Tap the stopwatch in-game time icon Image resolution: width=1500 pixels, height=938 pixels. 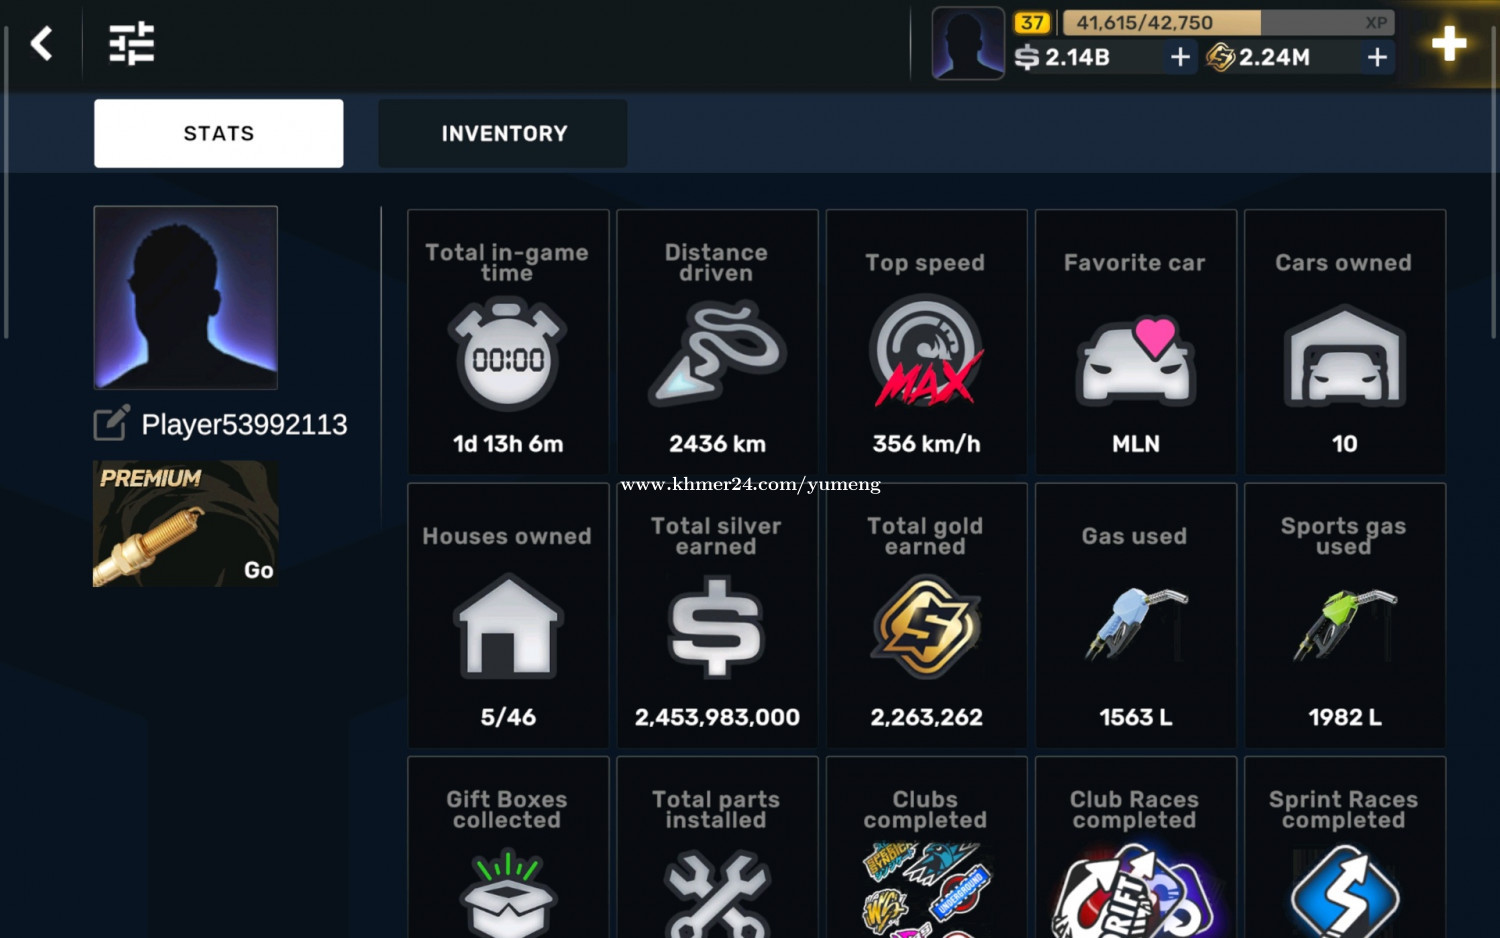508,354
